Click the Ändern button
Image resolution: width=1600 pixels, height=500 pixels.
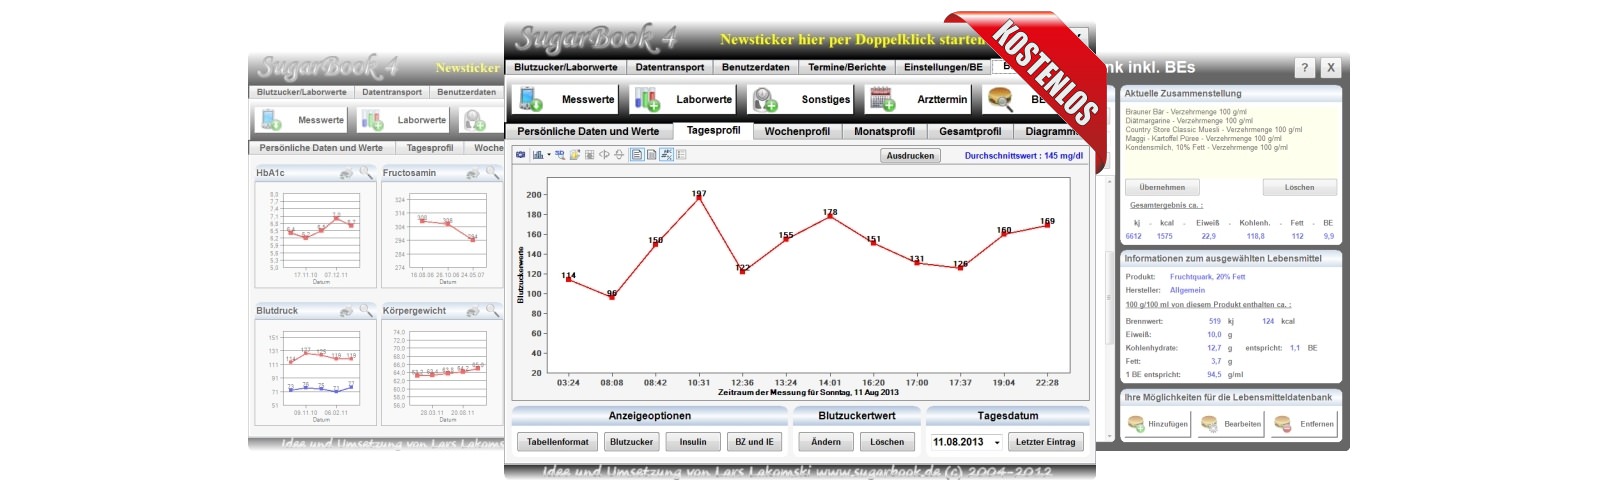point(826,442)
